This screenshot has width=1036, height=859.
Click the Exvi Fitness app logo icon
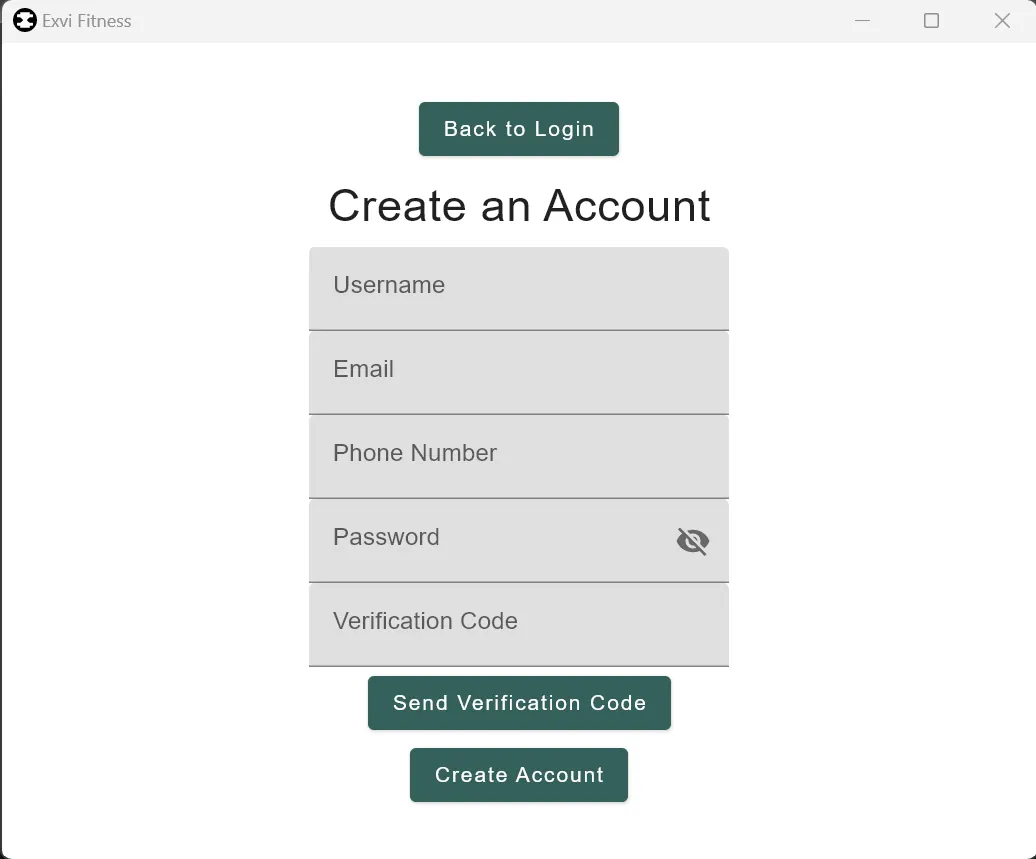(24, 20)
